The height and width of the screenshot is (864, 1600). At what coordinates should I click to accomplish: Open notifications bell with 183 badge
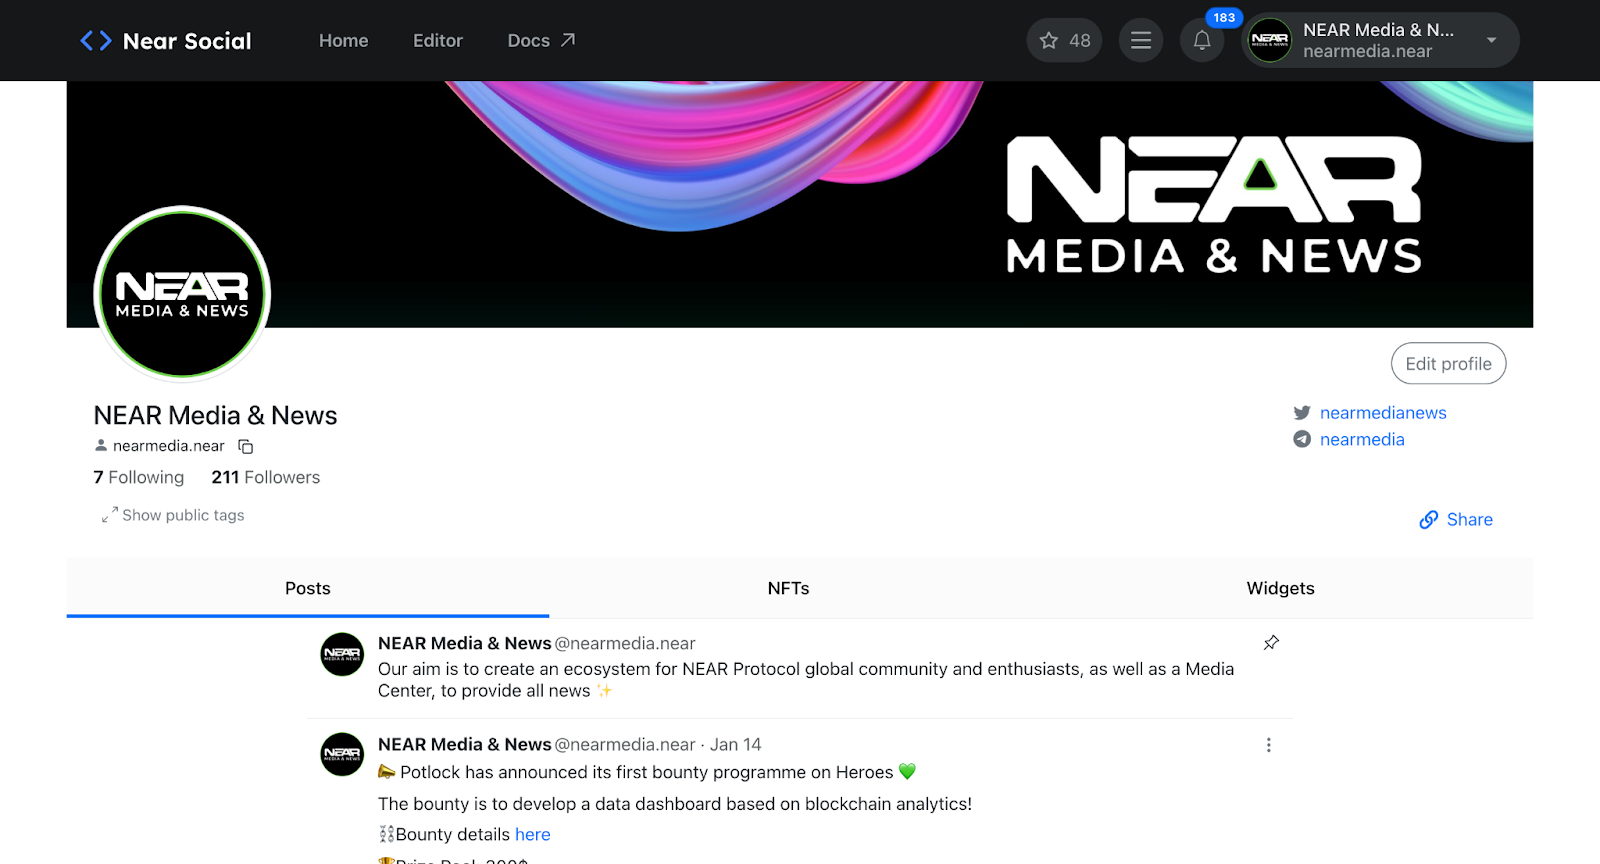pos(1202,41)
